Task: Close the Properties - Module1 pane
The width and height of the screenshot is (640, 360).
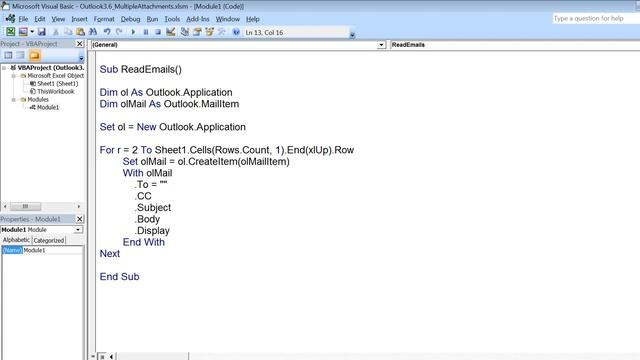Action: click(x=80, y=219)
